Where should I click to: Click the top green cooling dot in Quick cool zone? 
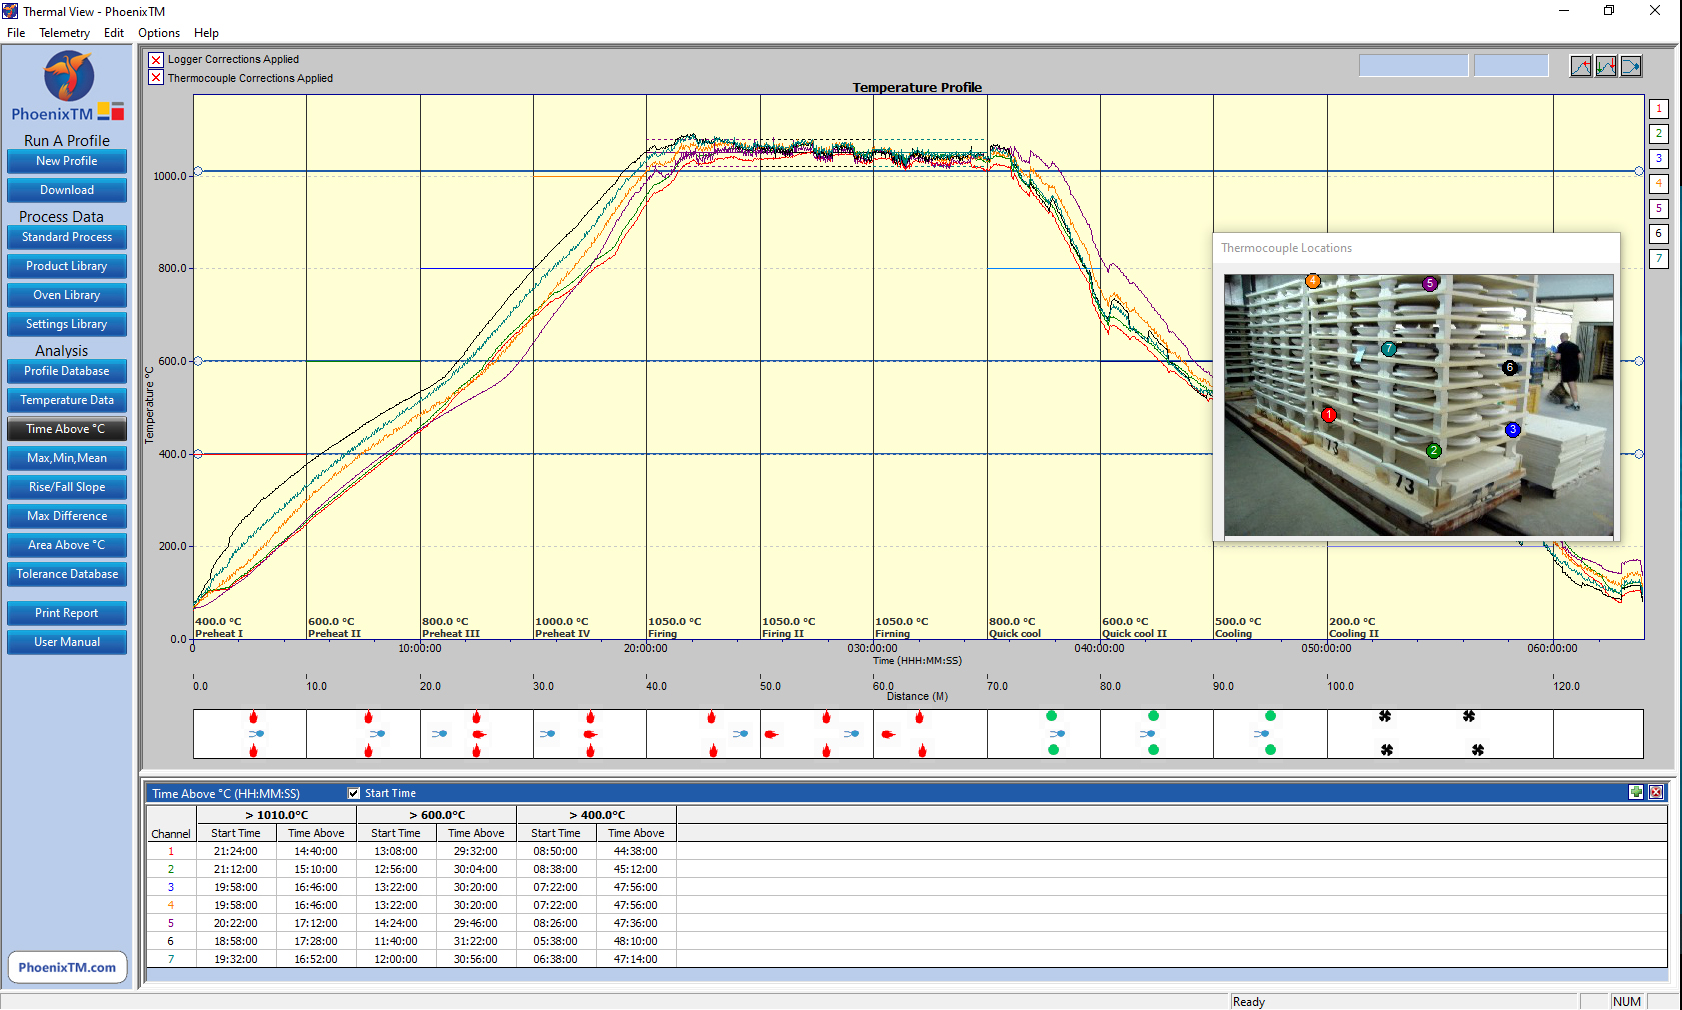coord(1051,716)
